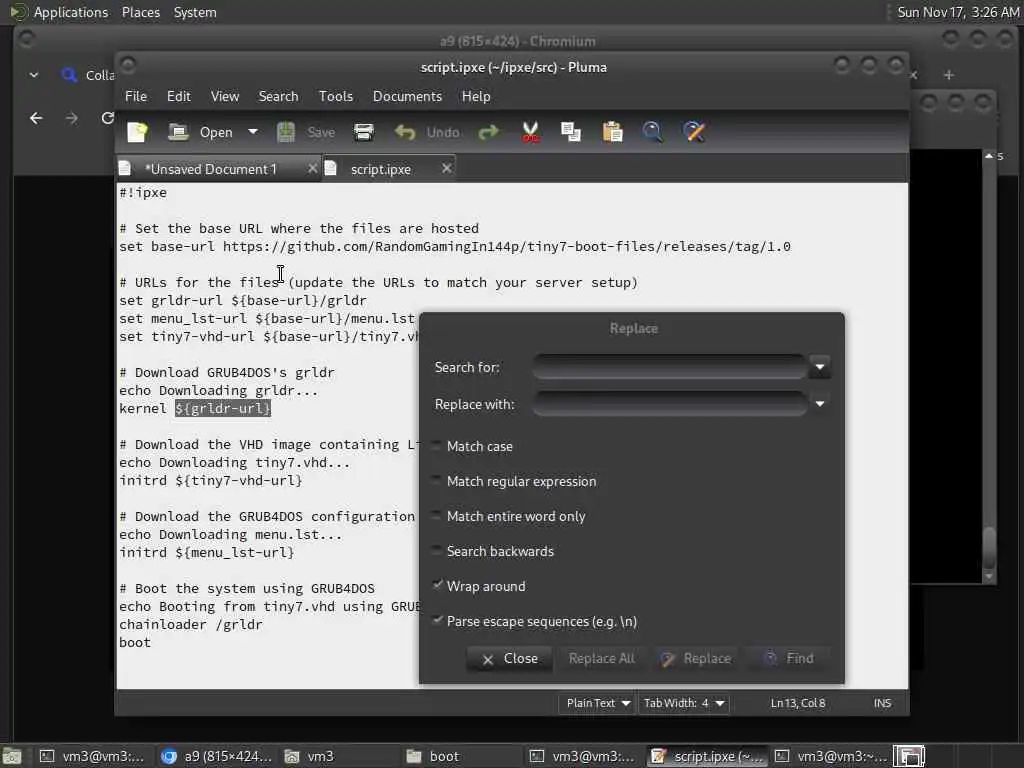The height and width of the screenshot is (768, 1024).
Task: Click the INS insert mode indicator
Action: coord(882,703)
